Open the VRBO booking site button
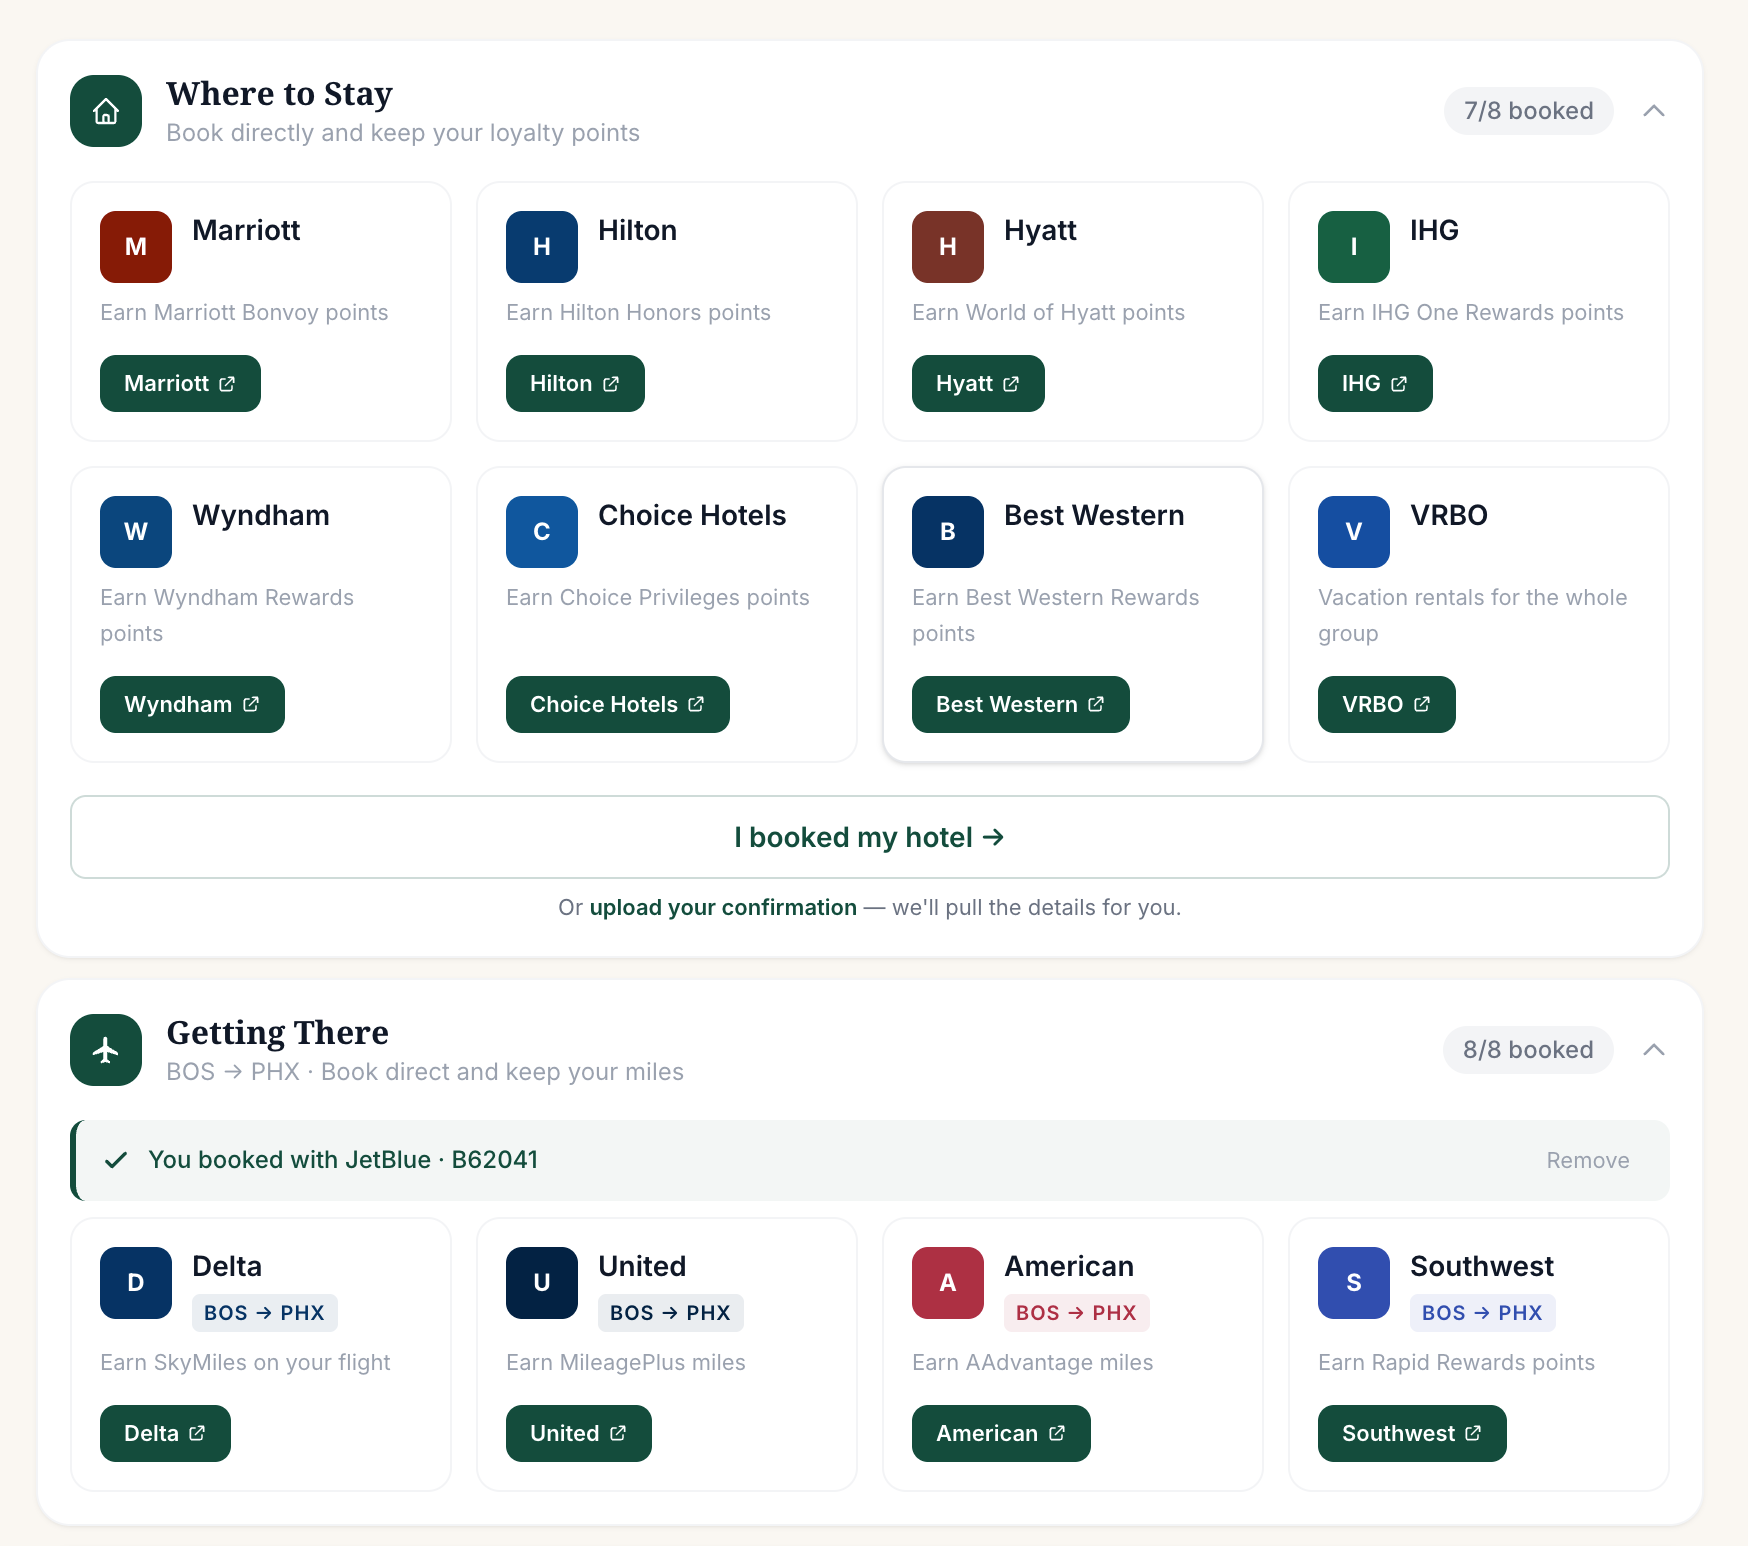This screenshot has width=1748, height=1546. pyautogui.click(x=1387, y=705)
